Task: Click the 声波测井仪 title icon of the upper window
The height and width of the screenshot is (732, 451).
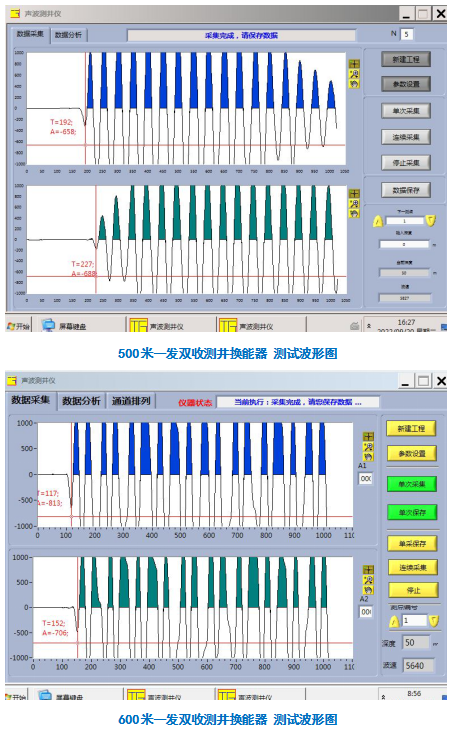Action: (15, 14)
